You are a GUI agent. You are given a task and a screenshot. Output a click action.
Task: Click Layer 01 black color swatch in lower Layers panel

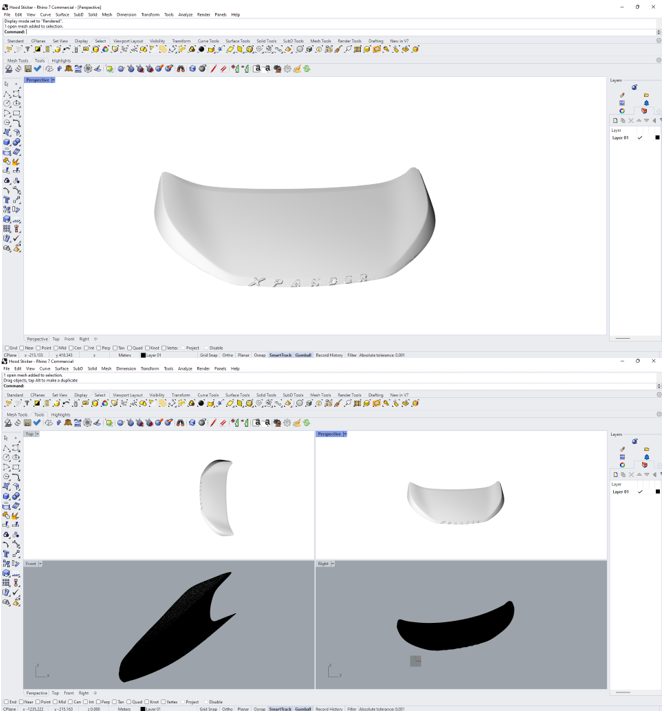[657, 491]
